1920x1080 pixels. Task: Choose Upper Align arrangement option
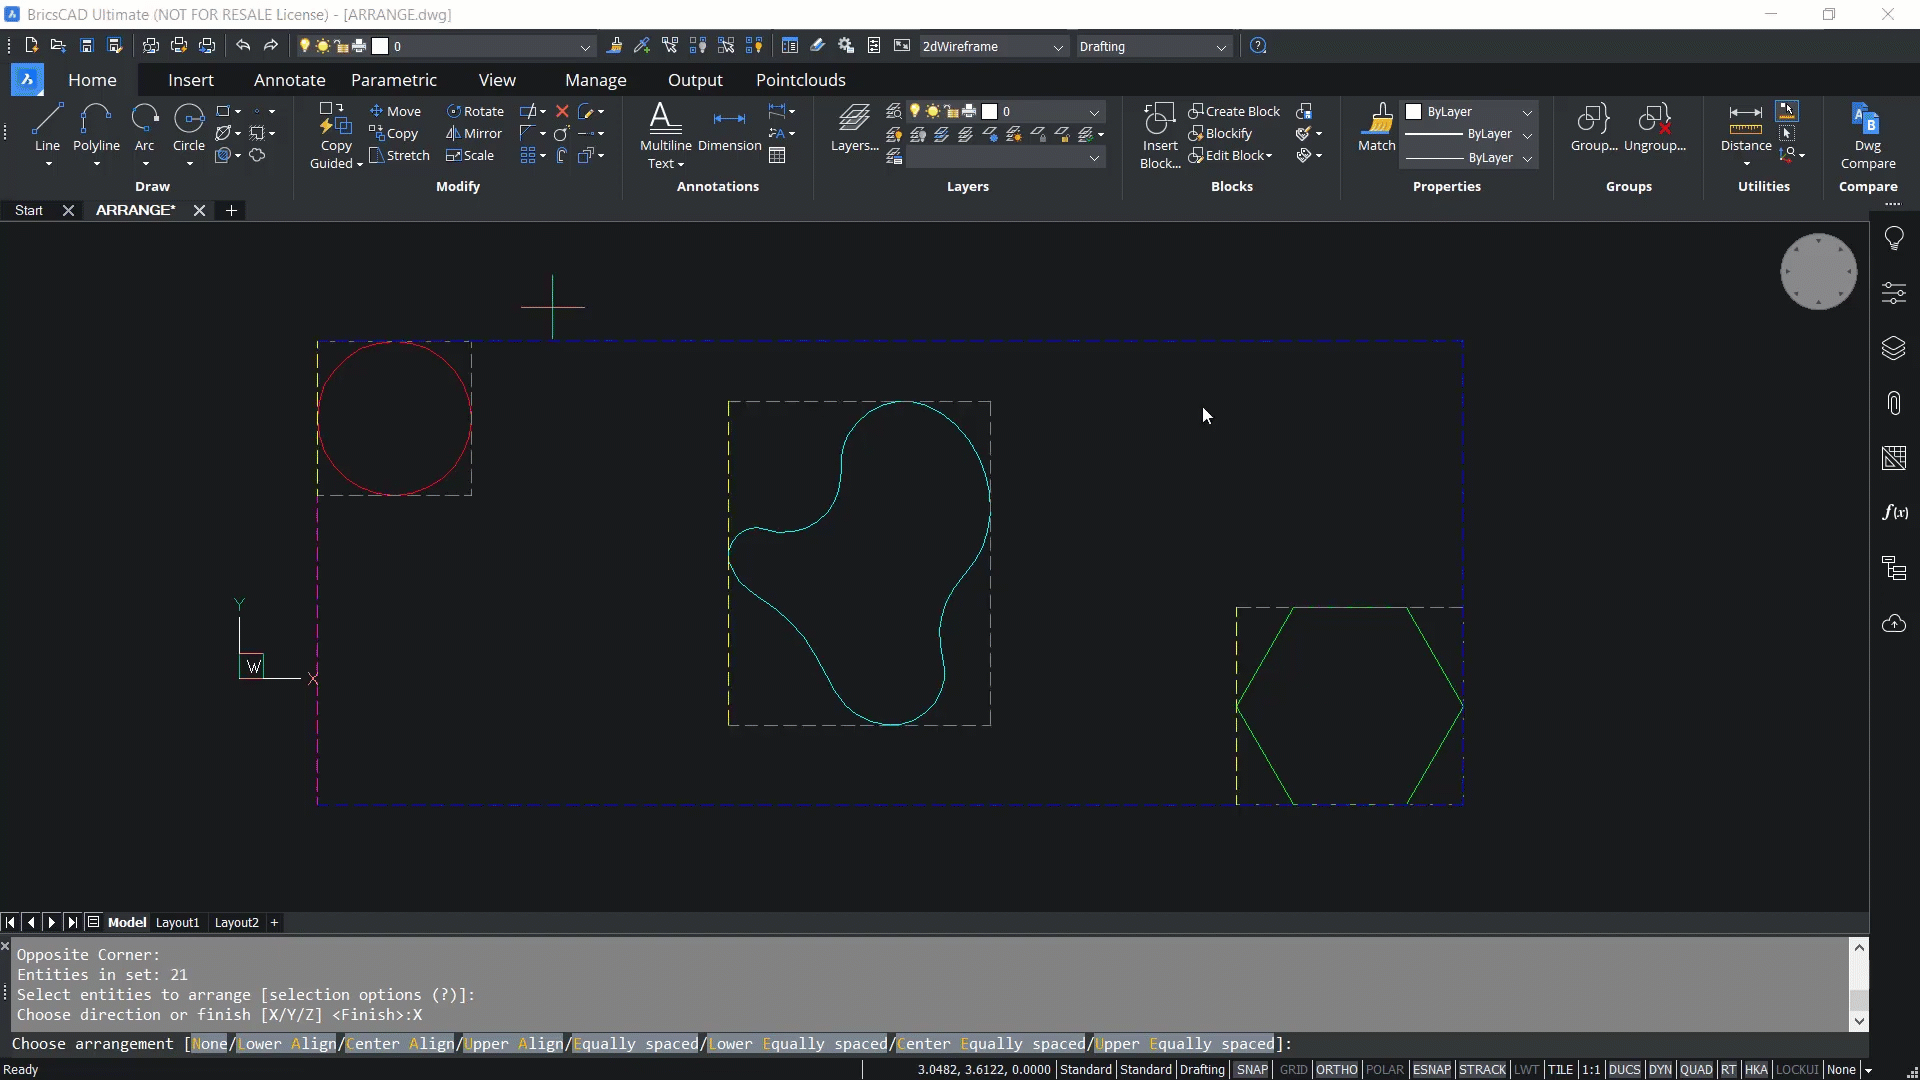tap(513, 1044)
